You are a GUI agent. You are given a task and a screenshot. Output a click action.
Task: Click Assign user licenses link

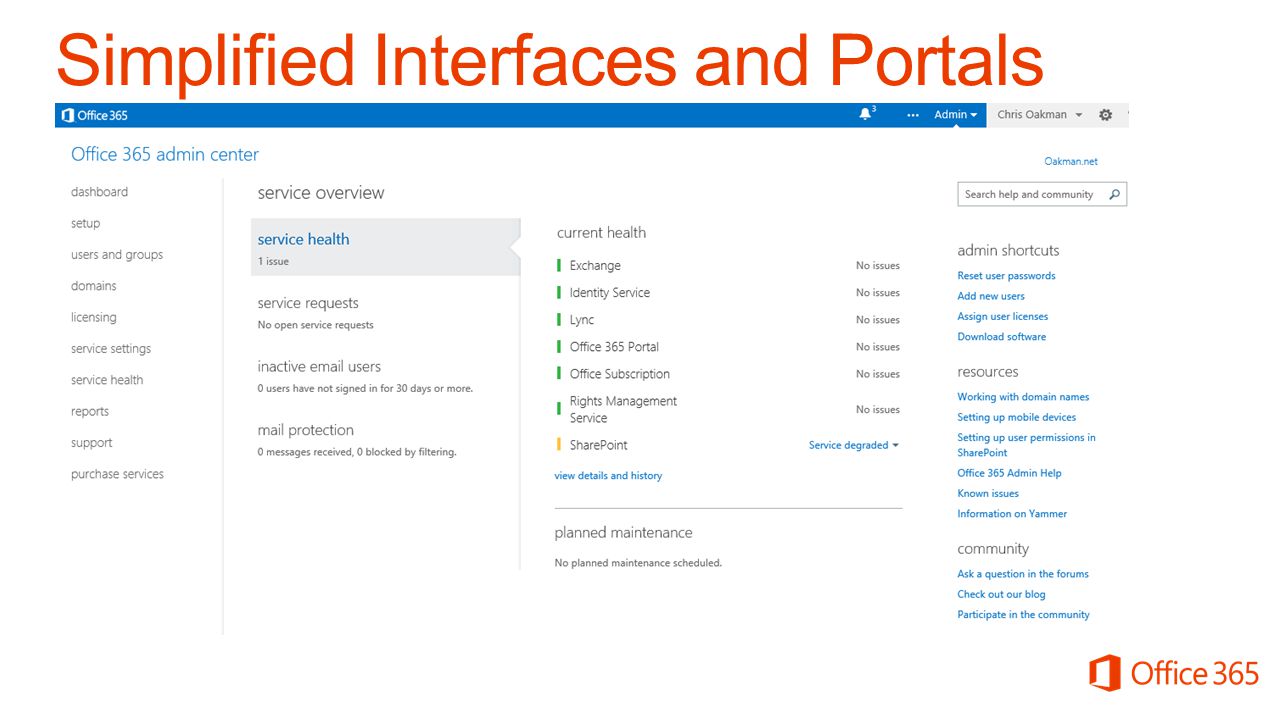(x=1003, y=316)
